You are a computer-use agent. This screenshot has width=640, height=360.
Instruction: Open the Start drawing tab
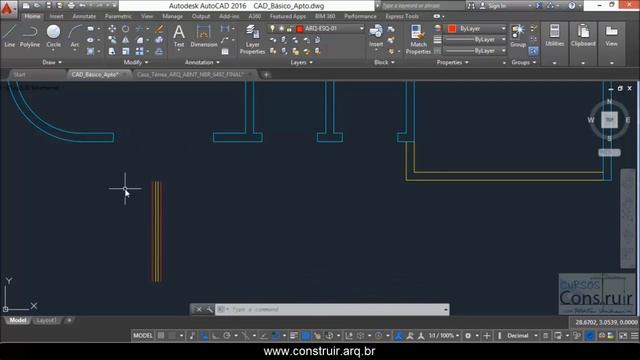(x=20, y=75)
